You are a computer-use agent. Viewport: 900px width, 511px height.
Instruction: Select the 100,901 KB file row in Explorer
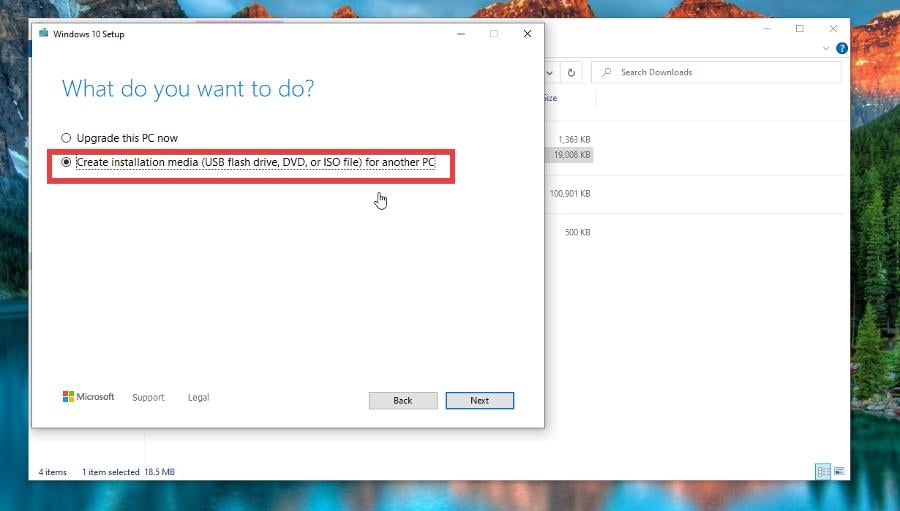pos(568,193)
